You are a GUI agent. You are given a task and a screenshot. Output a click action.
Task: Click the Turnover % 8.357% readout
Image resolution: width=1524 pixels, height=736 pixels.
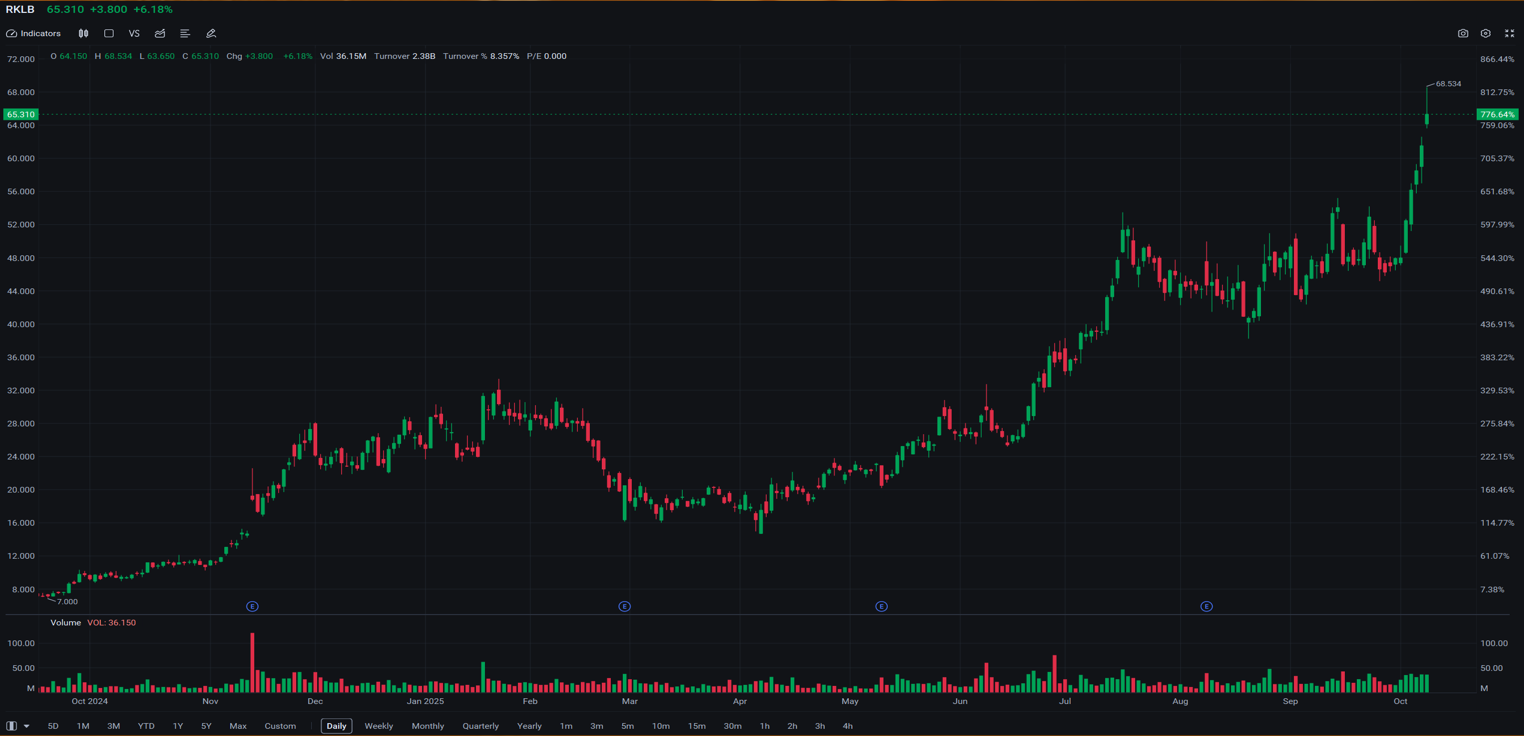481,56
